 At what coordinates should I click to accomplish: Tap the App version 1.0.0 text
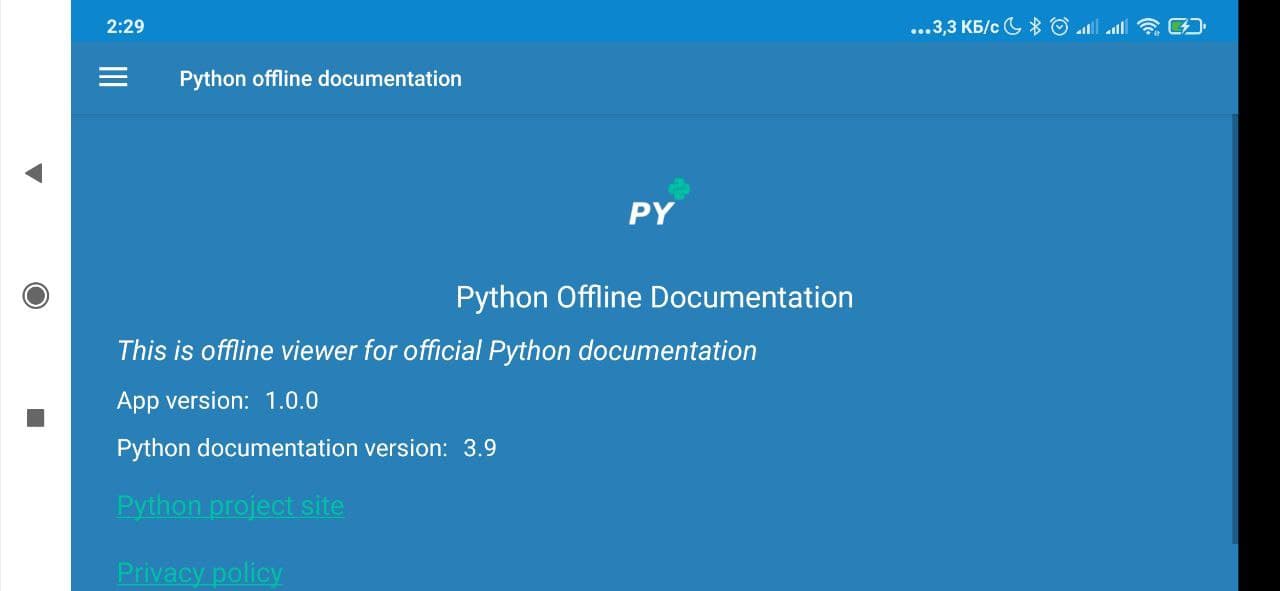coord(217,401)
